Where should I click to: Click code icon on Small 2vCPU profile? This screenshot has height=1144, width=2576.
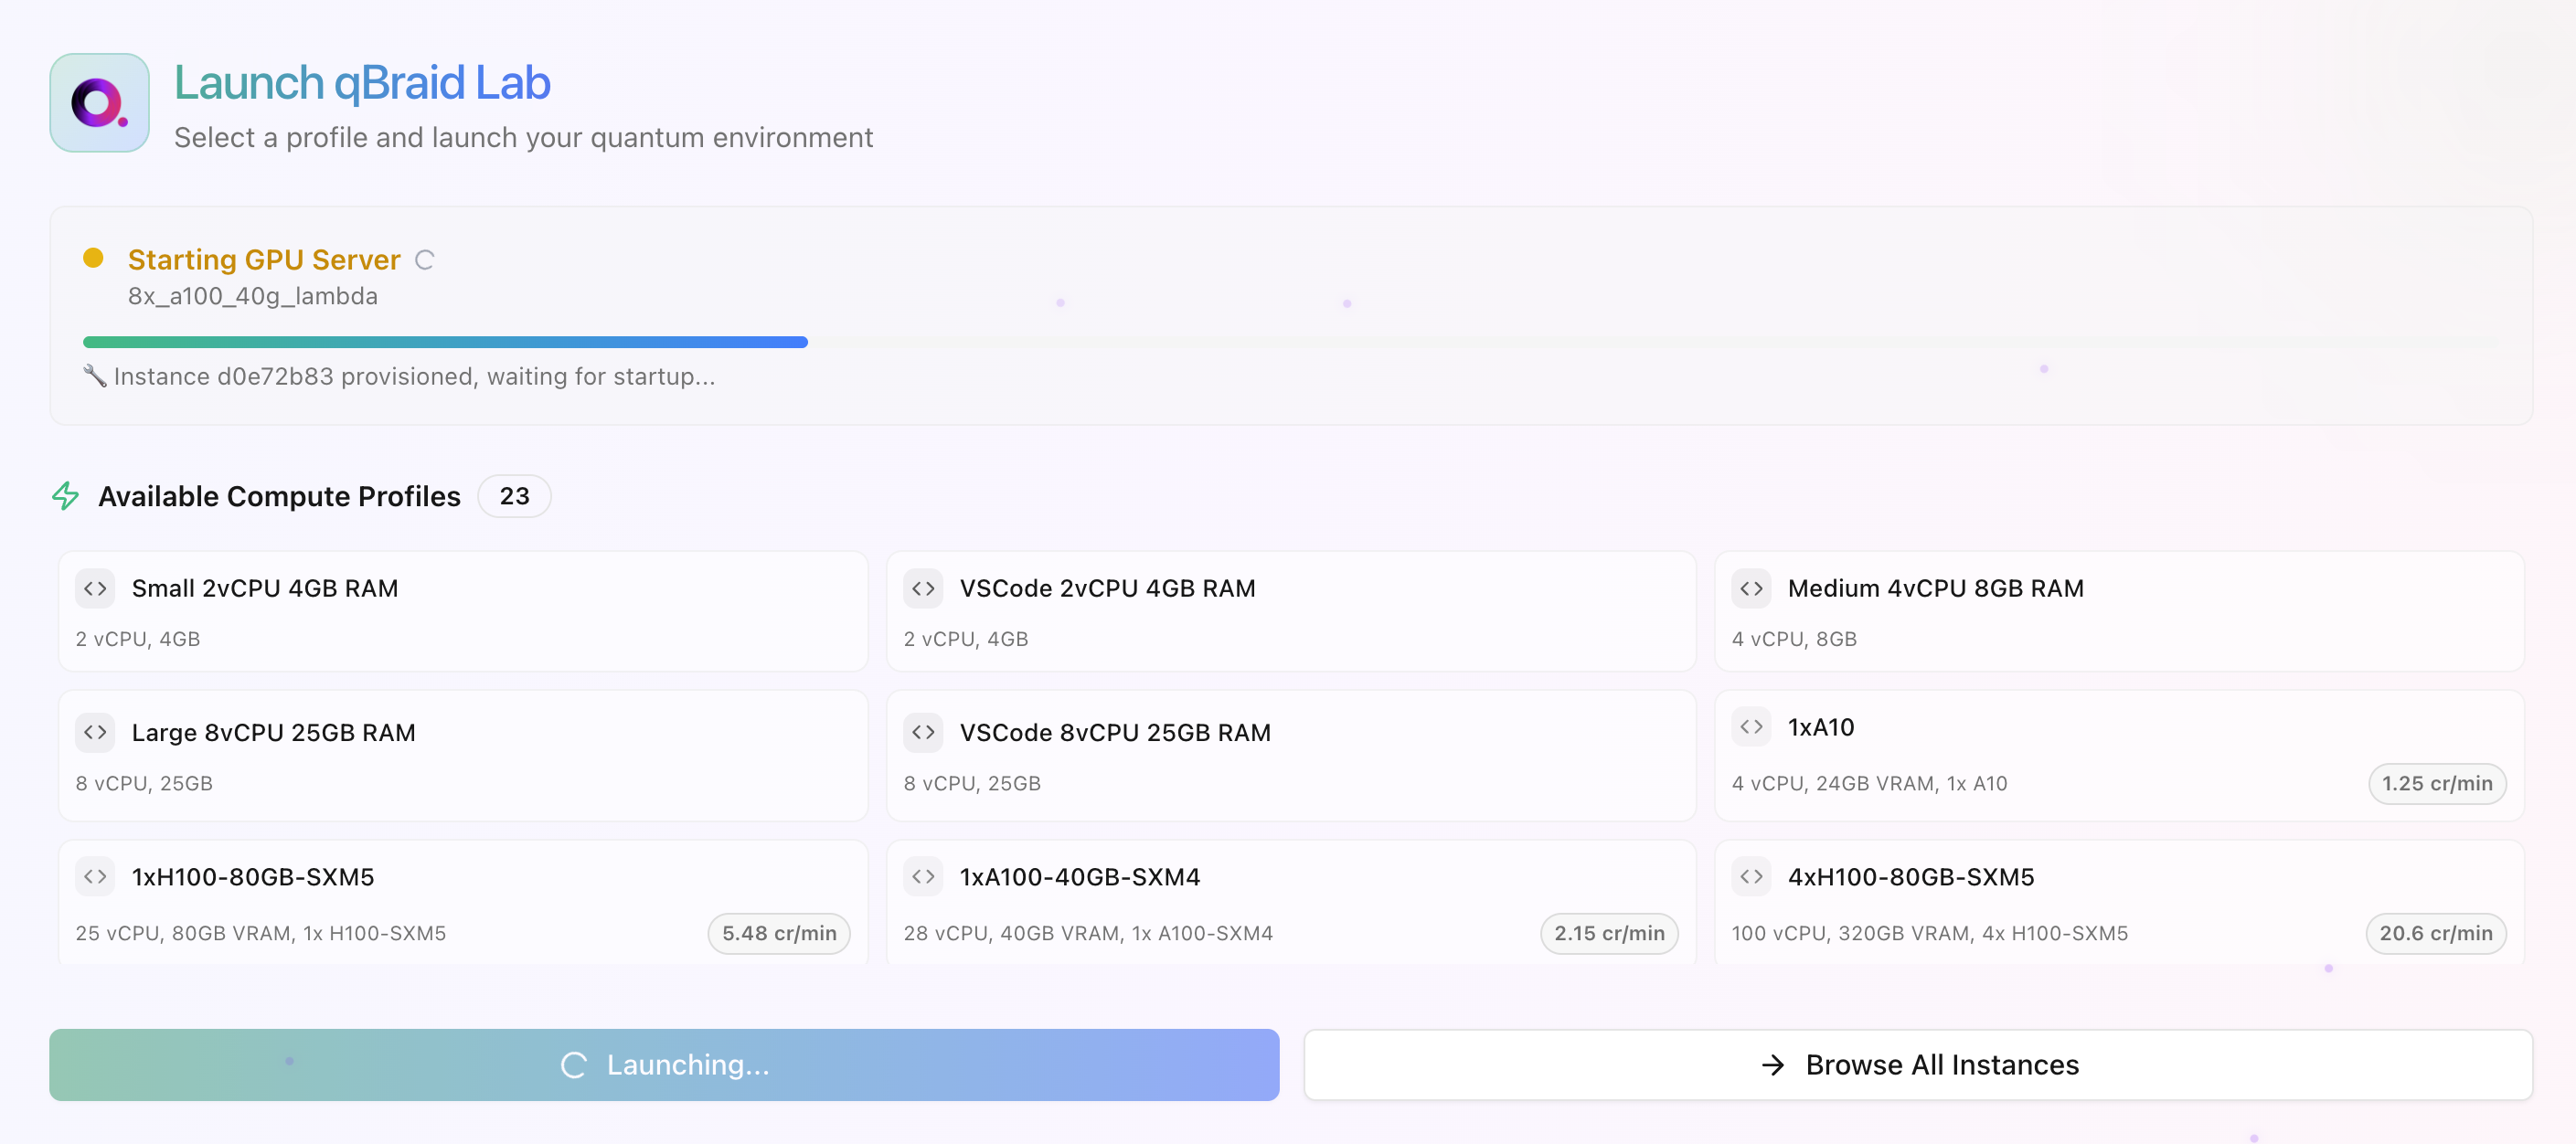95,589
